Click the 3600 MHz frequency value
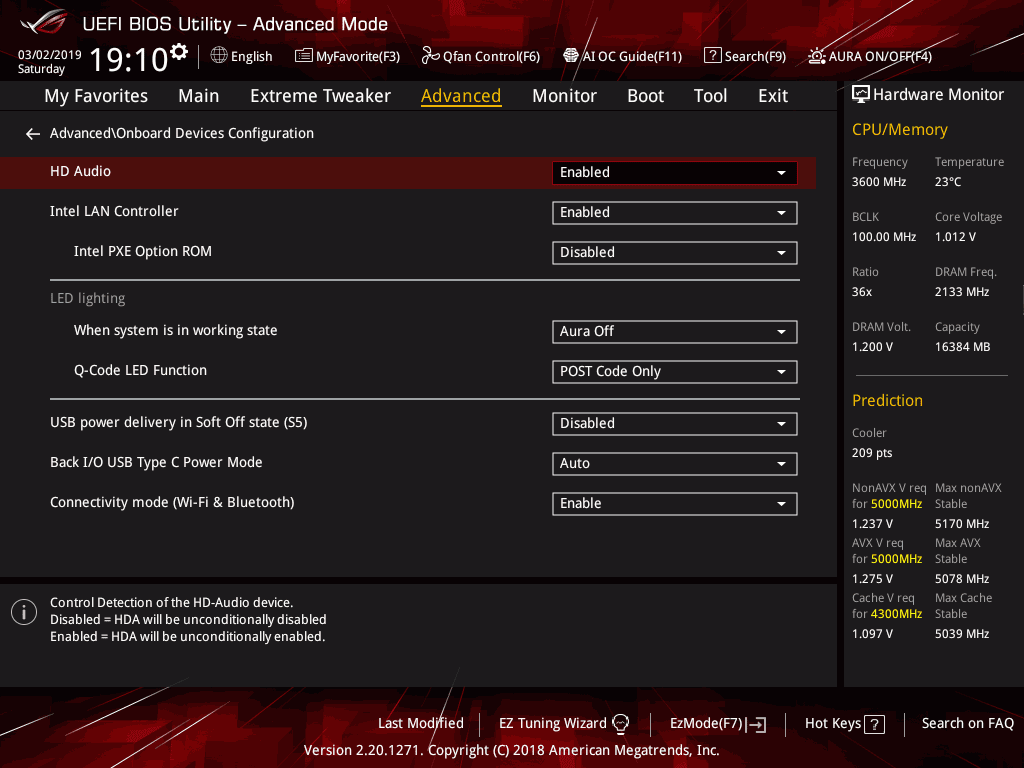Image resolution: width=1024 pixels, height=768 pixels. click(x=878, y=182)
